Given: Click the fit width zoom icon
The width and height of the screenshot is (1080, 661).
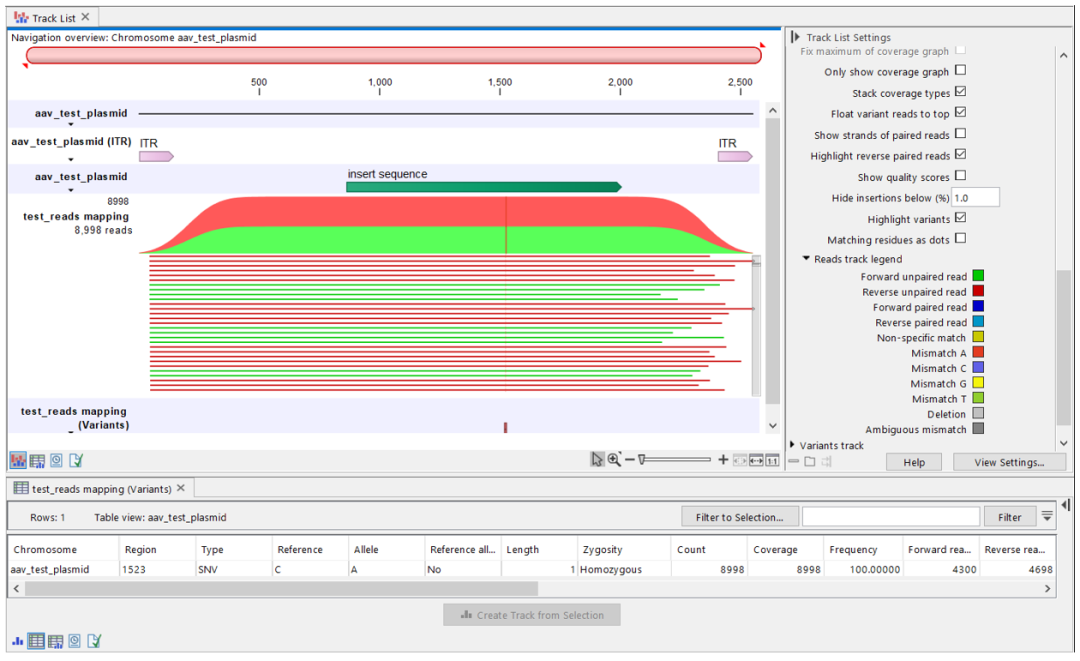Looking at the screenshot, I should tap(756, 461).
